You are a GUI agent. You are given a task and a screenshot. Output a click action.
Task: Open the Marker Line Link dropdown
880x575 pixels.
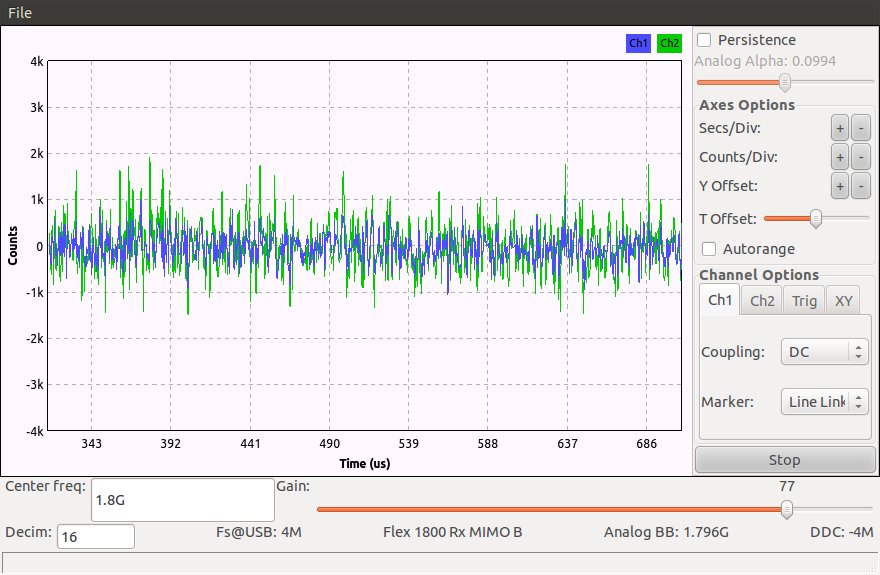(x=825, y=401)
